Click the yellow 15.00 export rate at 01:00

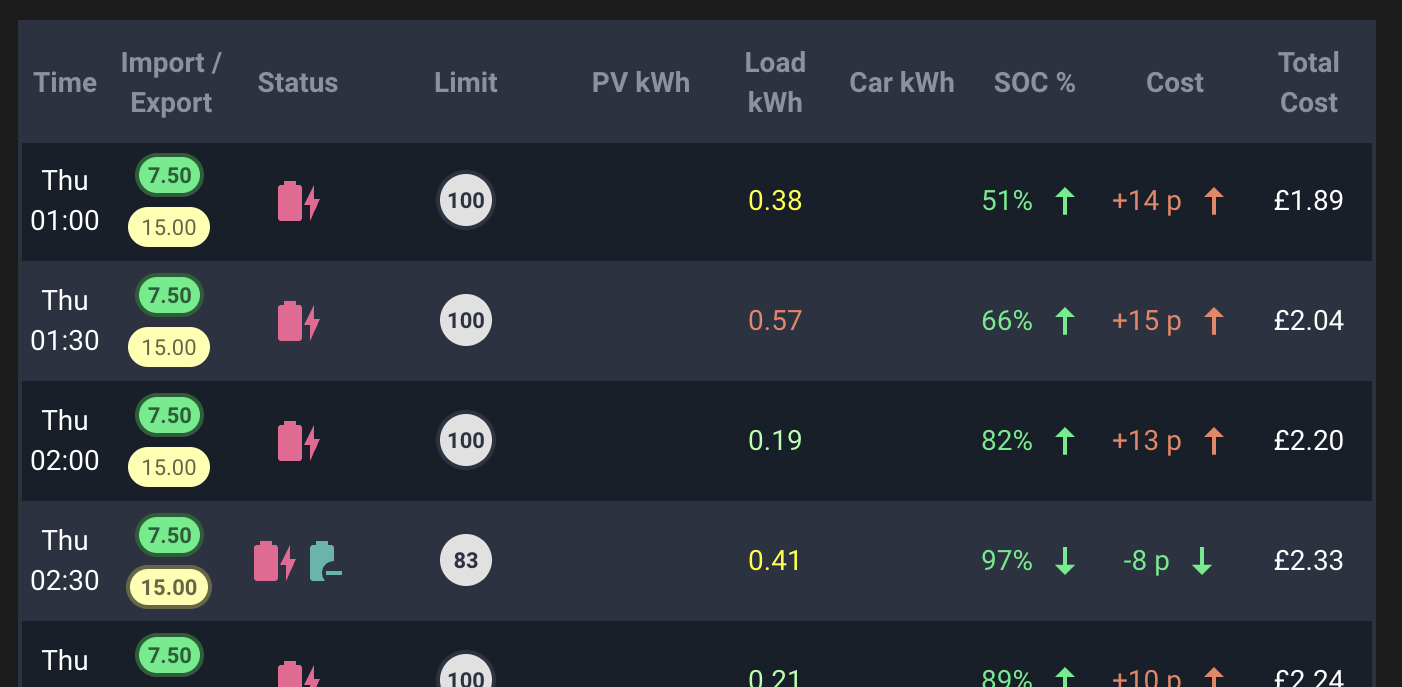[x=169, y=227]
